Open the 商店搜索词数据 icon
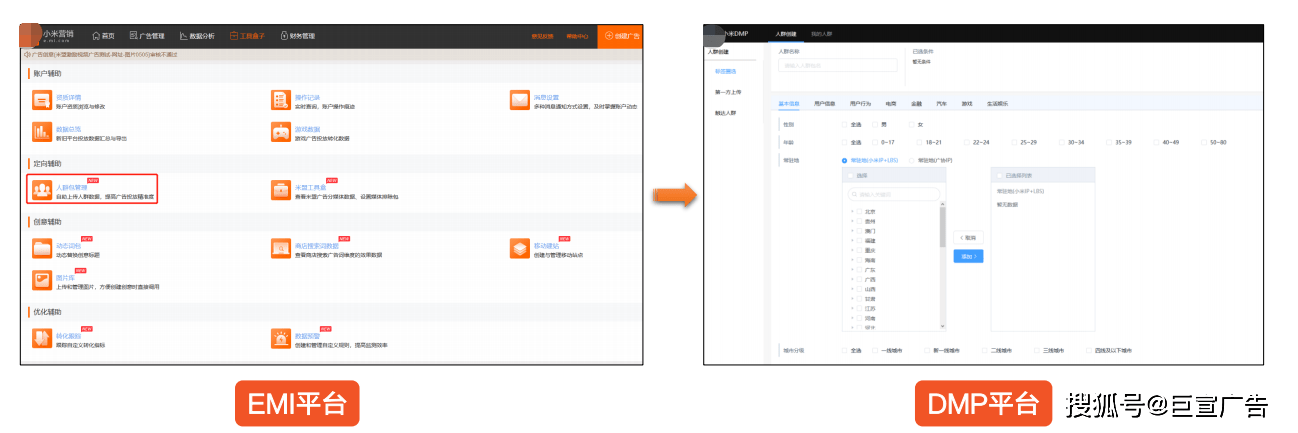1298x433 pixels. [279, 248]
